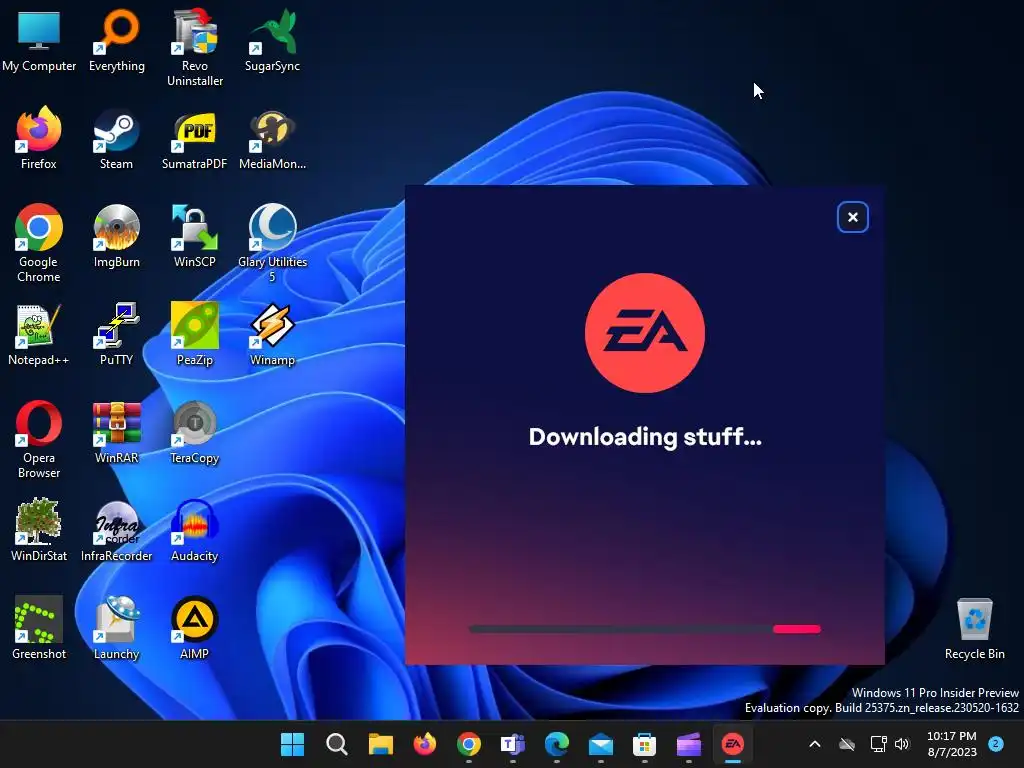1024x768 pixels.
Task: Select the Steam desktop shortcut
Action: click(x=116, y=138)
